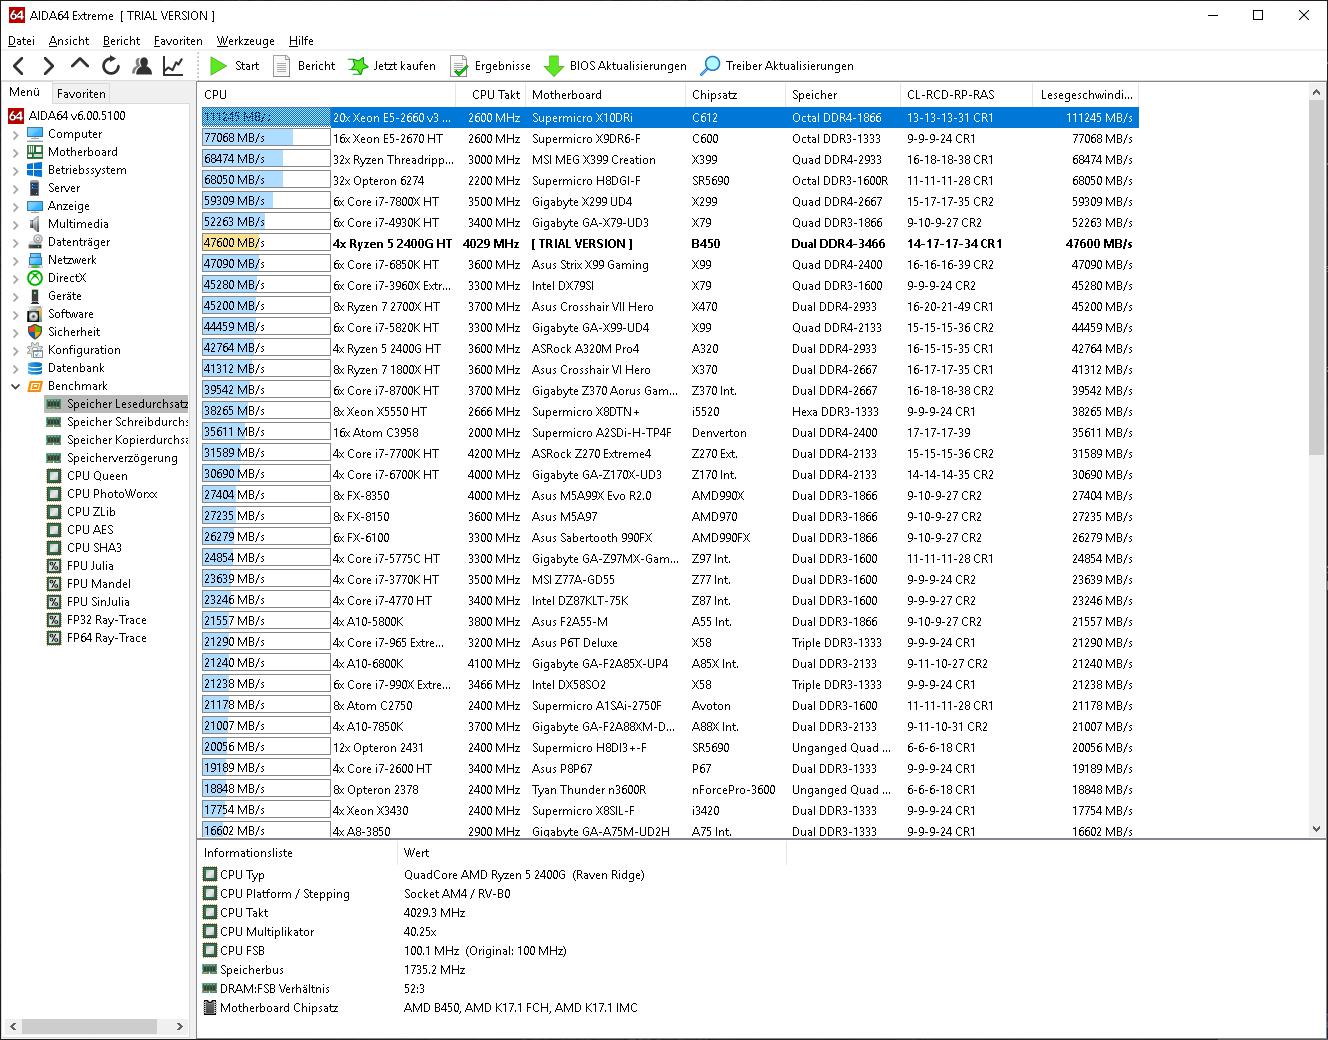Switch to the Favoriten sidebar tab

[x=81, y=93]
